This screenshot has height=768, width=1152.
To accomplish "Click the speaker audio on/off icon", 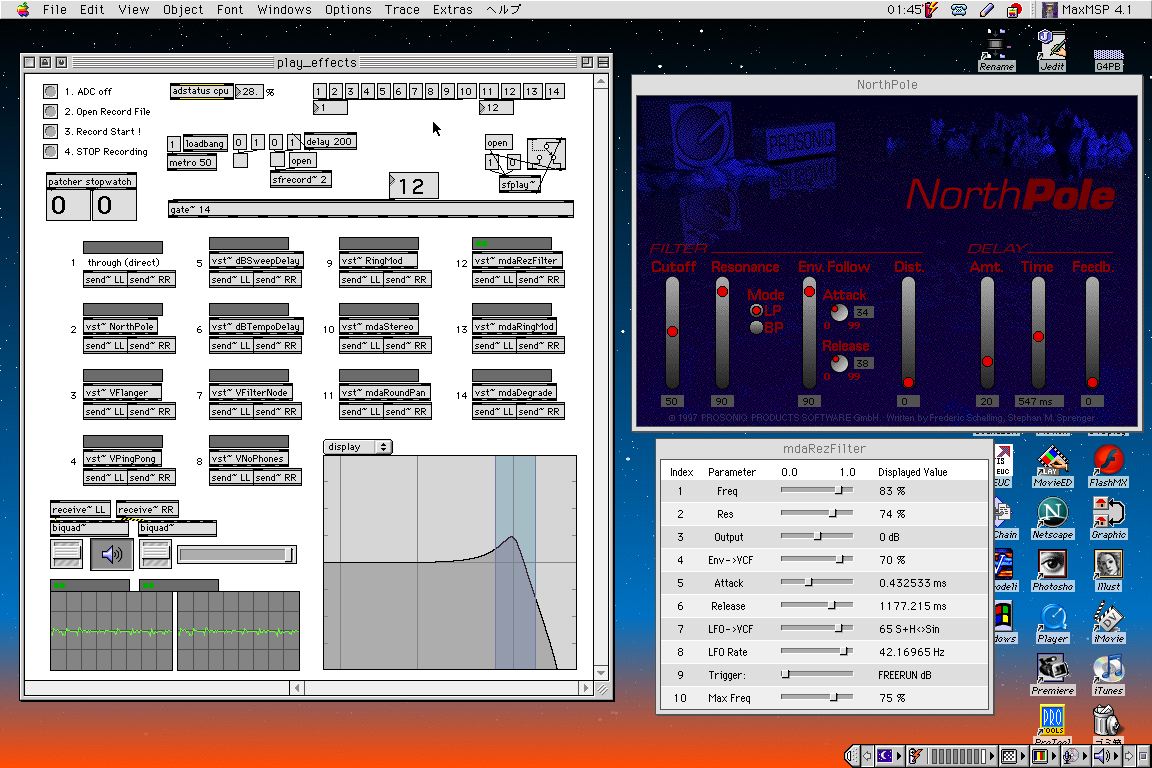I will click(111, 554).
